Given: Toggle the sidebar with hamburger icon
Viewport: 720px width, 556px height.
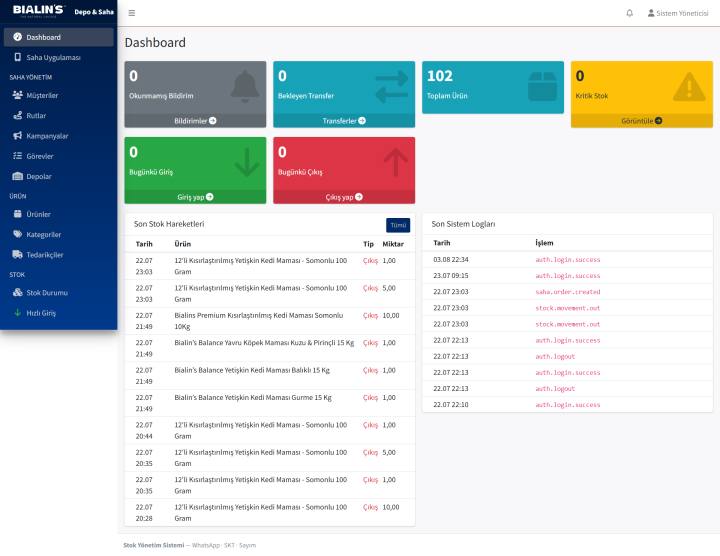Looking at the screenshot, I should [x=132, y=13].
